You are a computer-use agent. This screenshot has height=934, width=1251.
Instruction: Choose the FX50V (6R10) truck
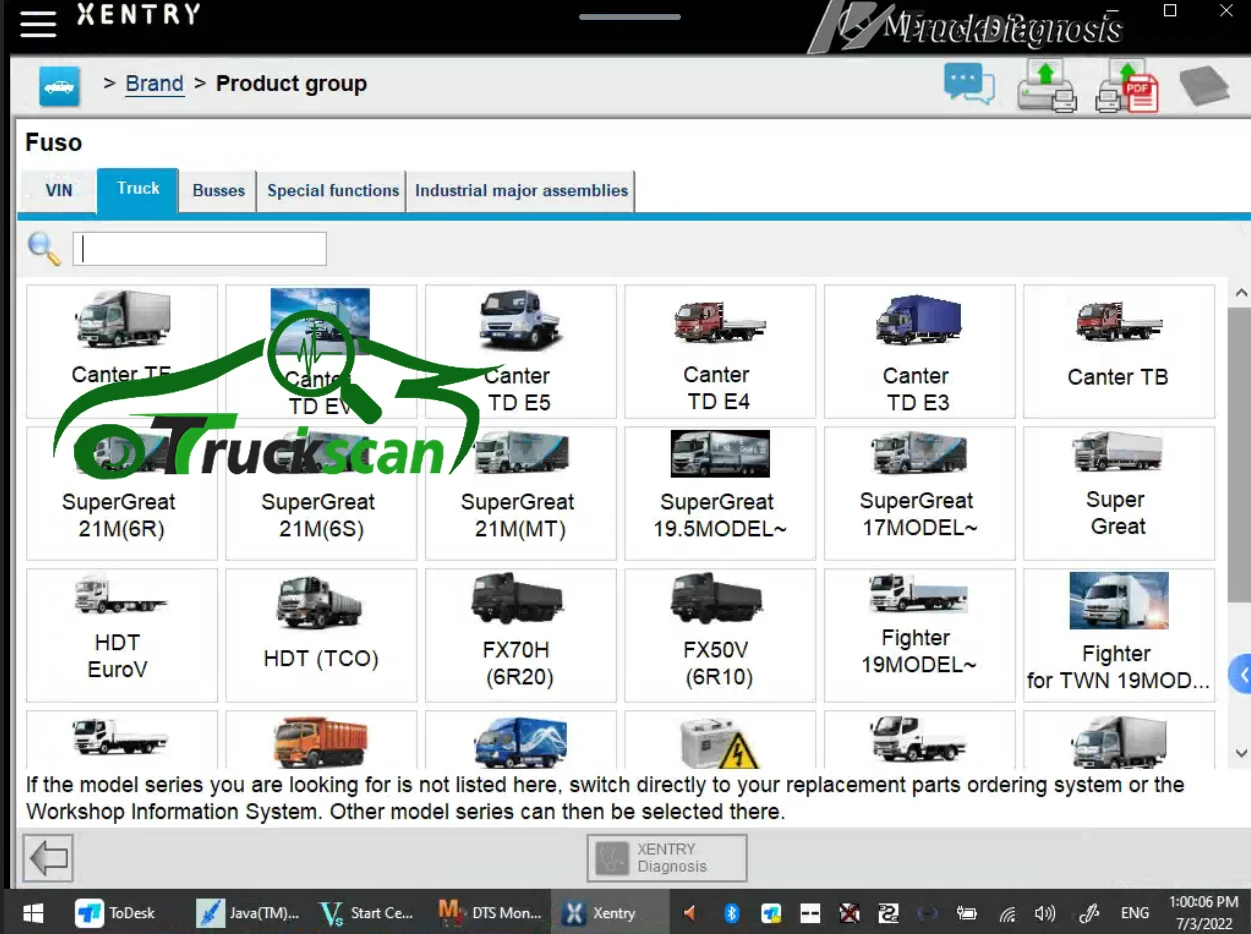coord(720,635)
